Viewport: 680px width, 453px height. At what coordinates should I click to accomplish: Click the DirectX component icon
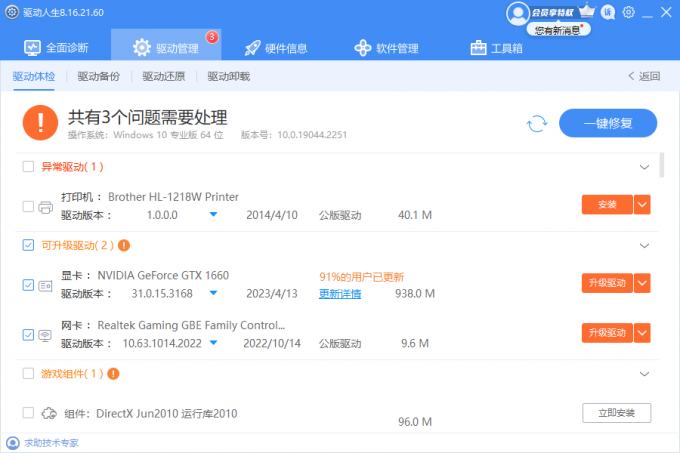click(x=49, y=413)
